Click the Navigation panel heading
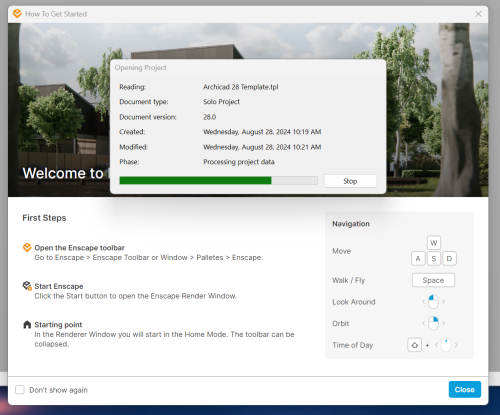This screenshot has height=415, width=500. tap(351, 224)
